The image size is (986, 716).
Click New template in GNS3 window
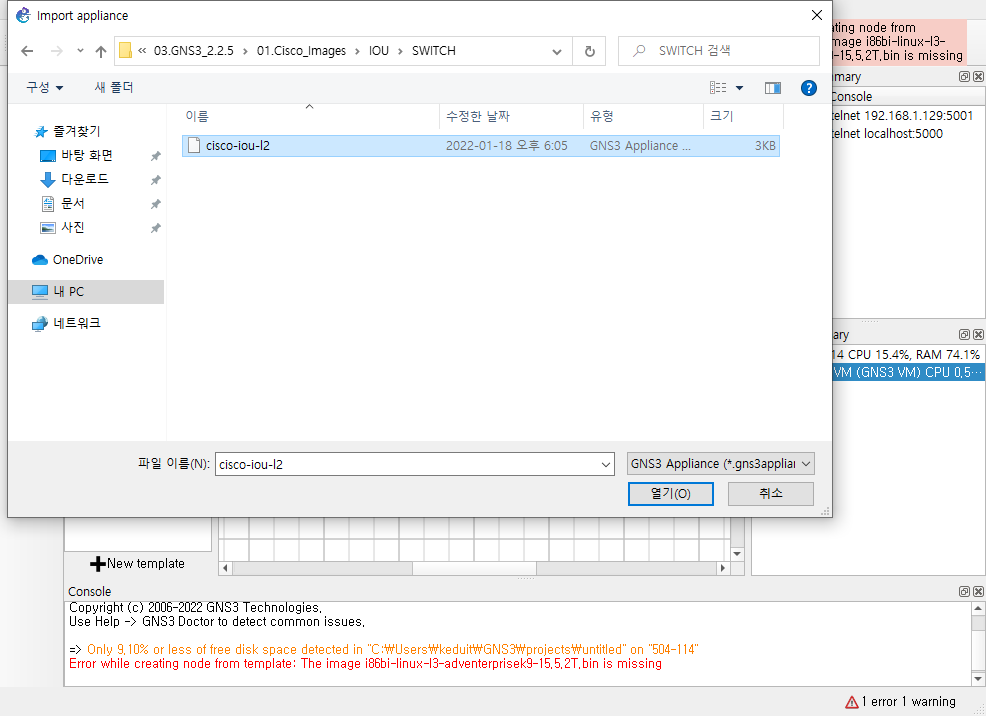[138, 564]
